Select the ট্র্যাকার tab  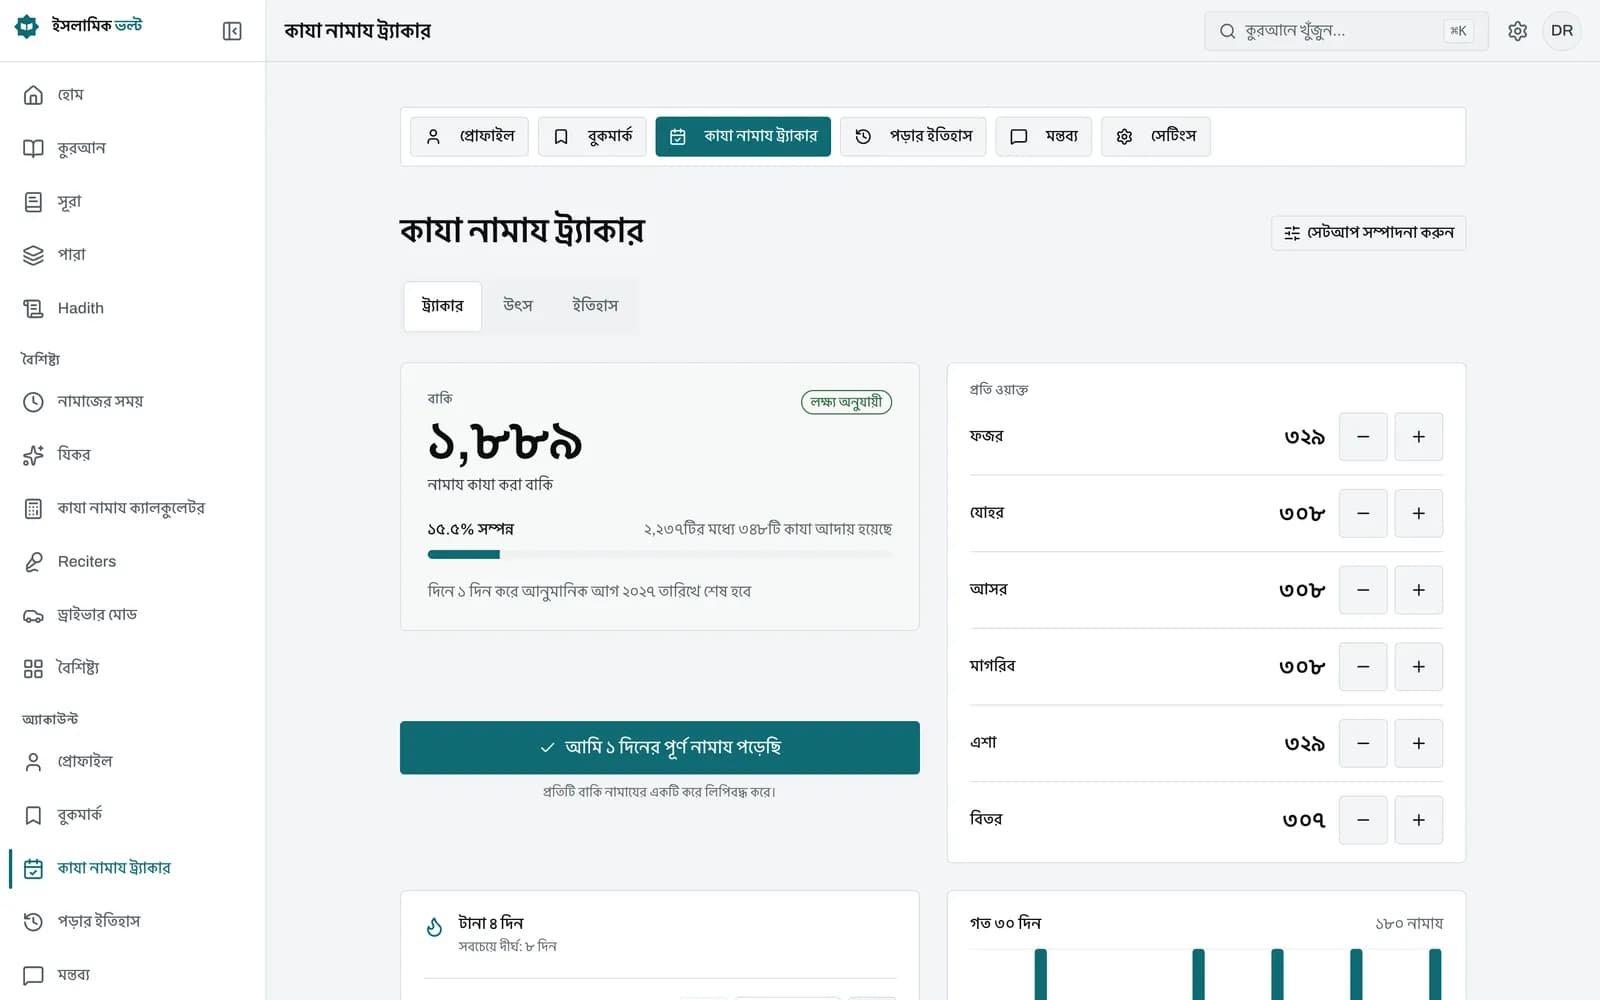442,306
